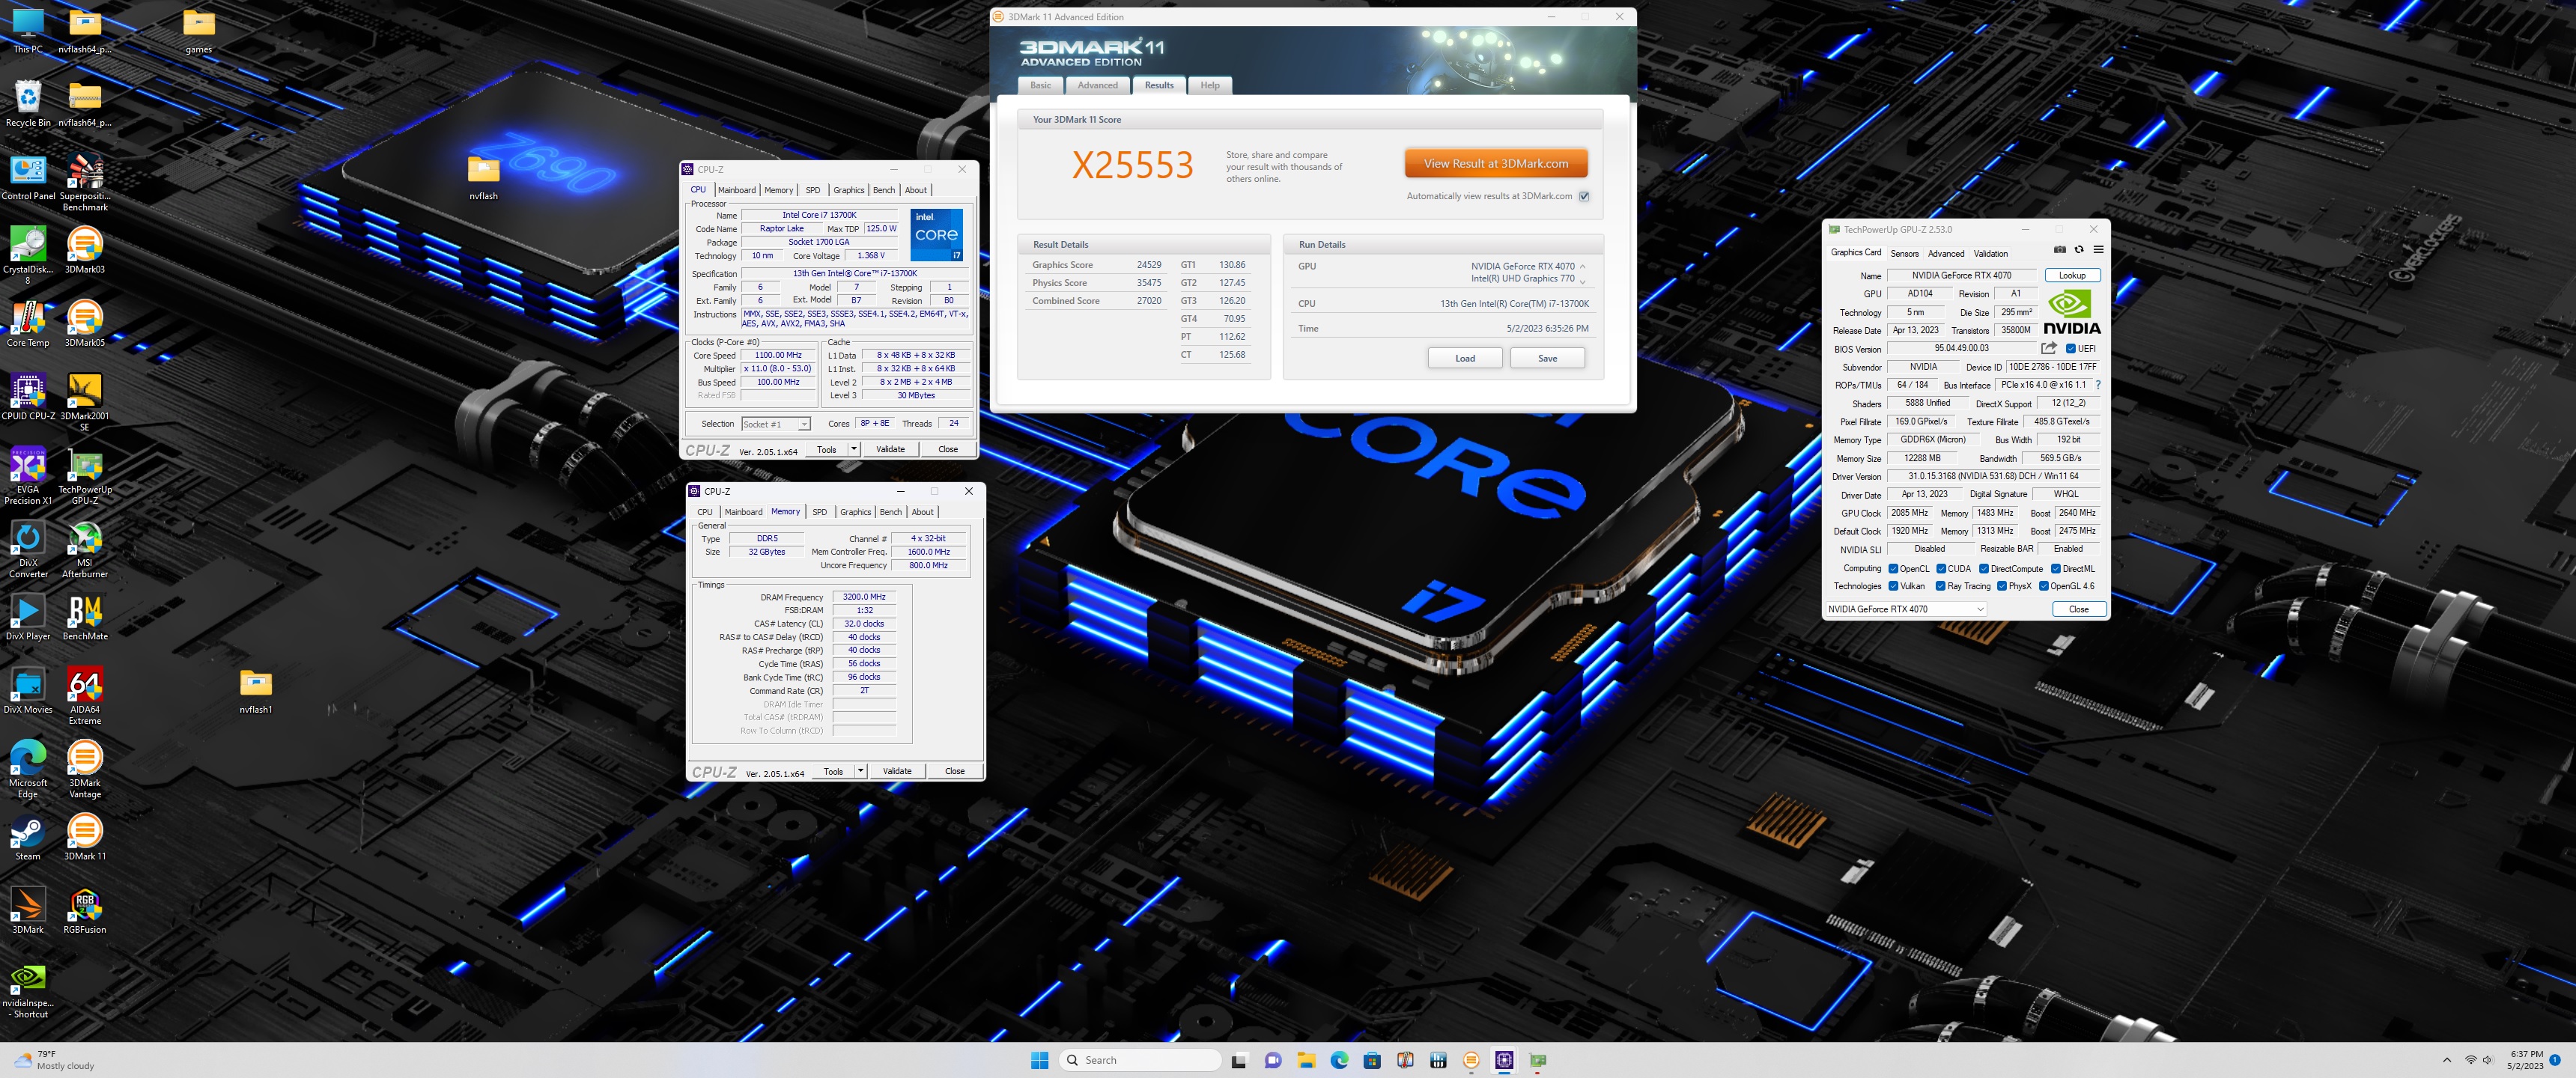Click the Windows Start button on taskbar
The image size is (2576, 1078).
[x=1039, y=1060]
